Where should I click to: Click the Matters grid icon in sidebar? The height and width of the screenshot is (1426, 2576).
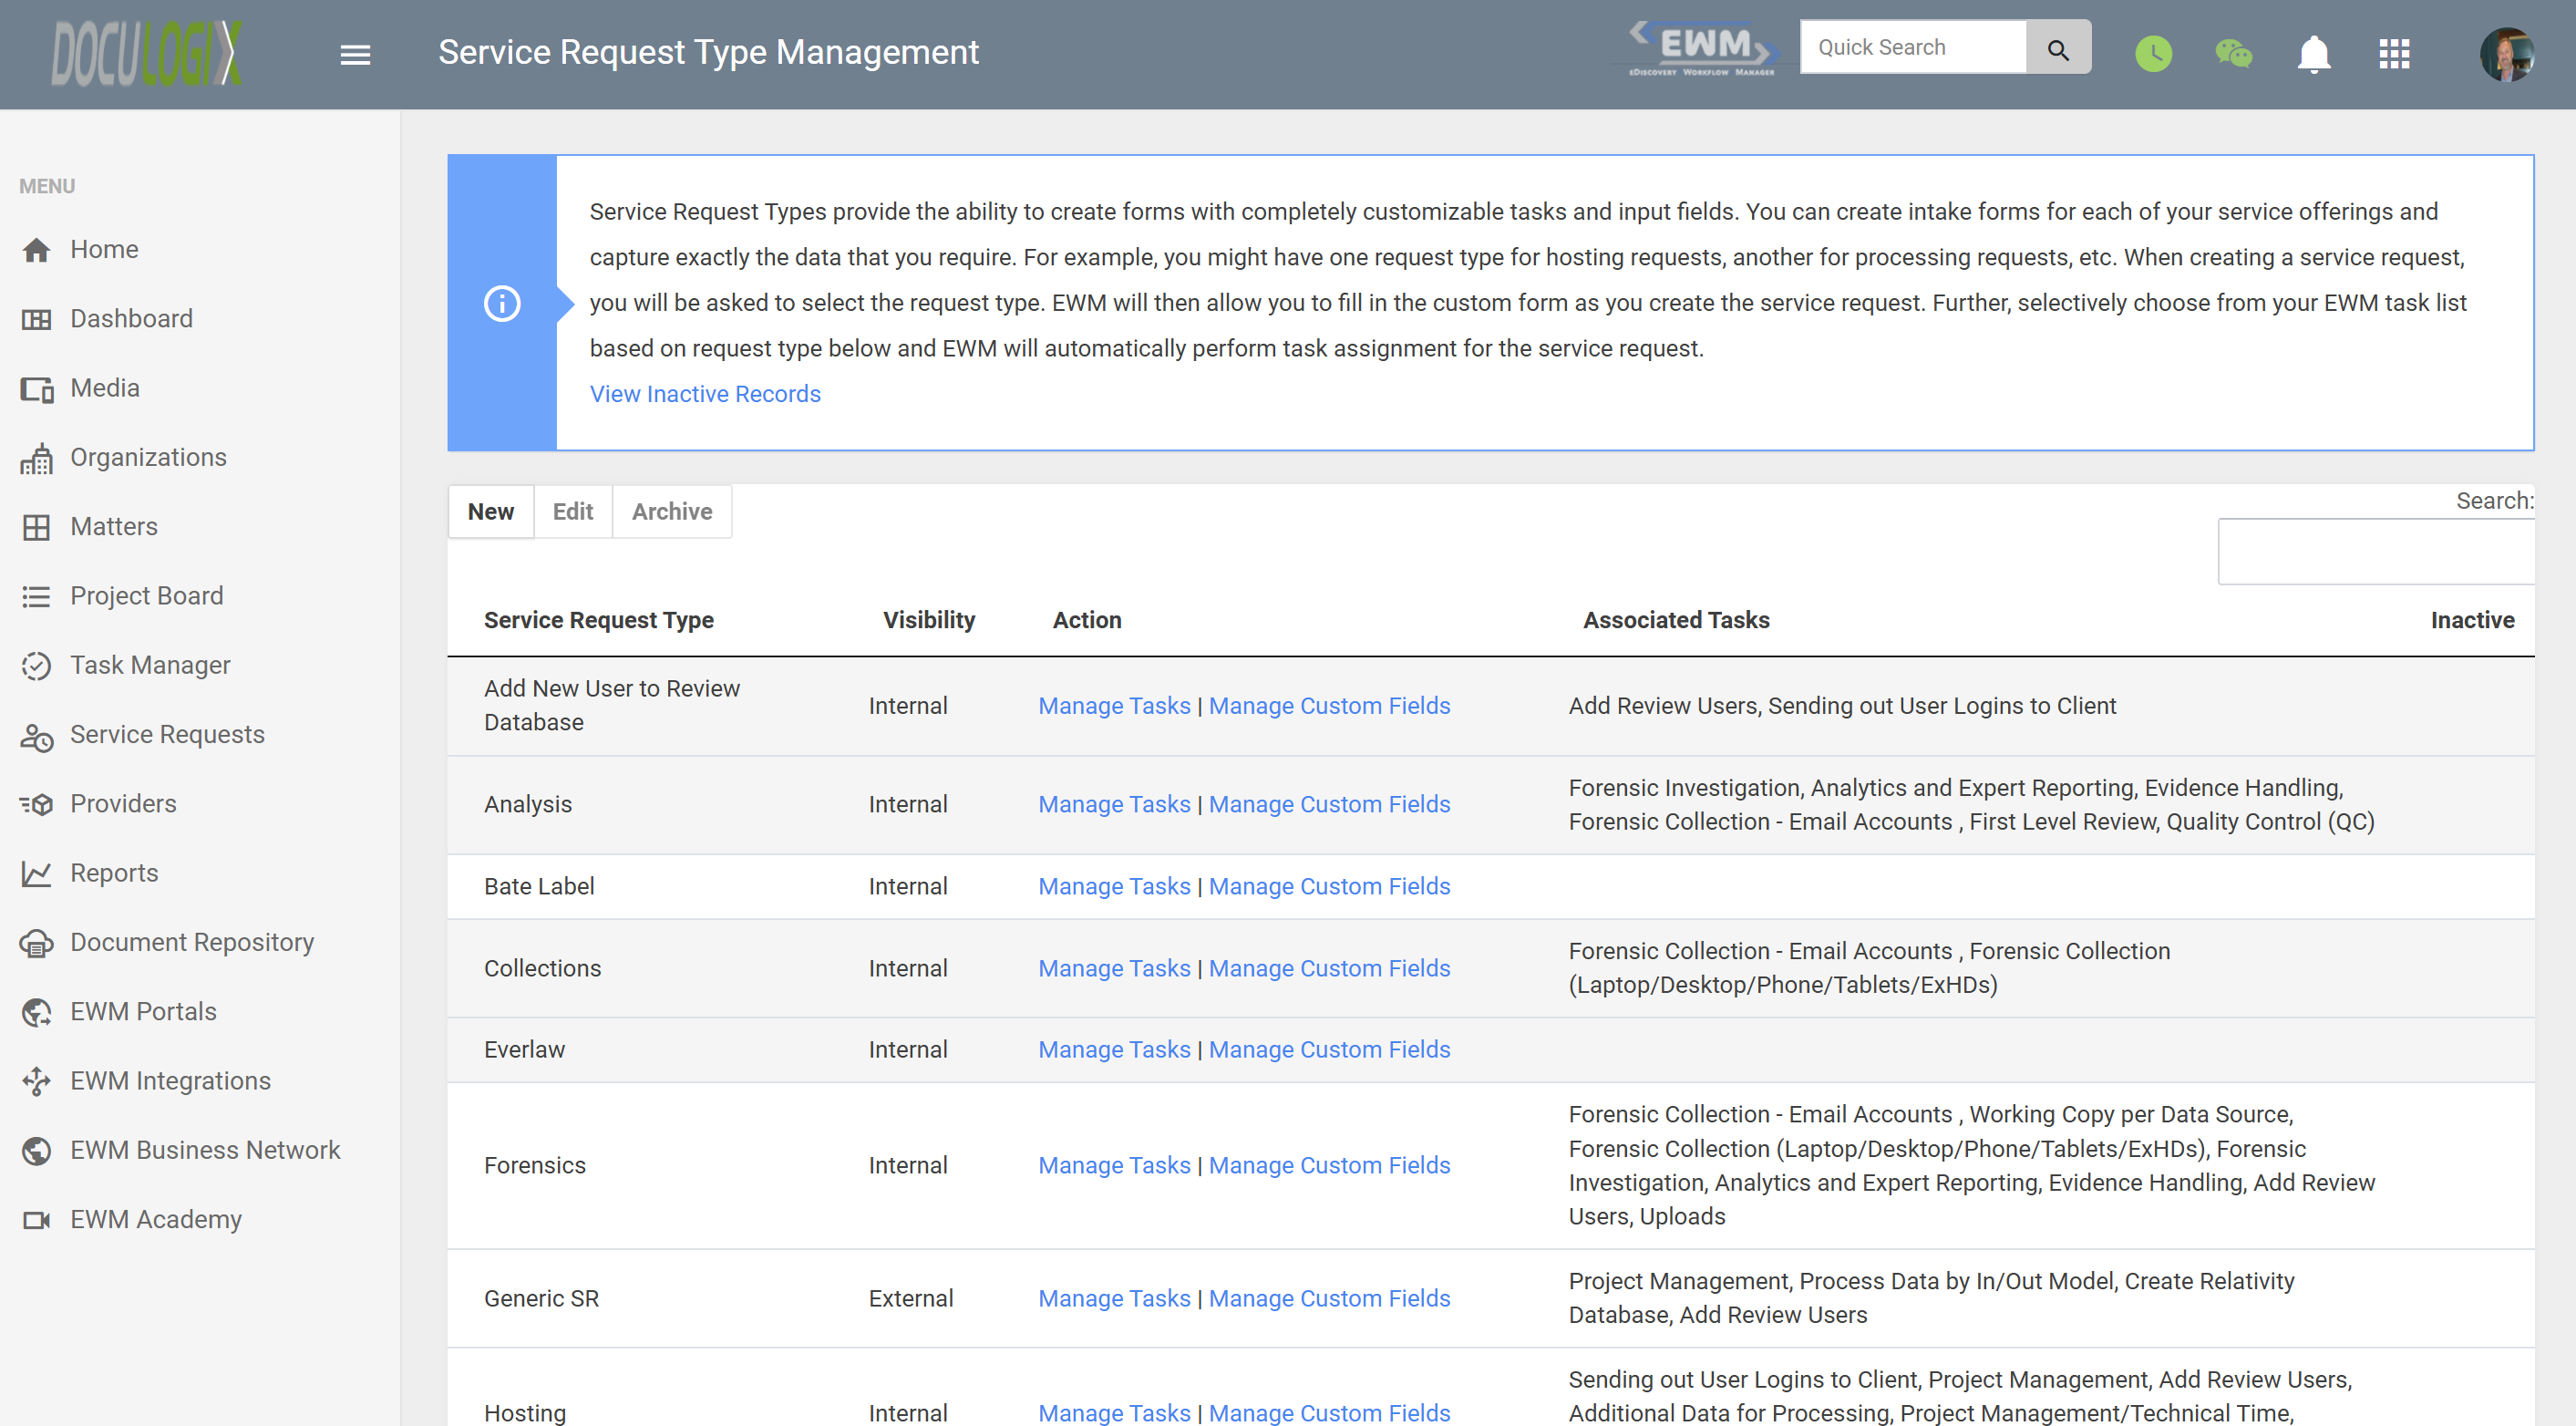pyautogui.click(x=37, y=527)
